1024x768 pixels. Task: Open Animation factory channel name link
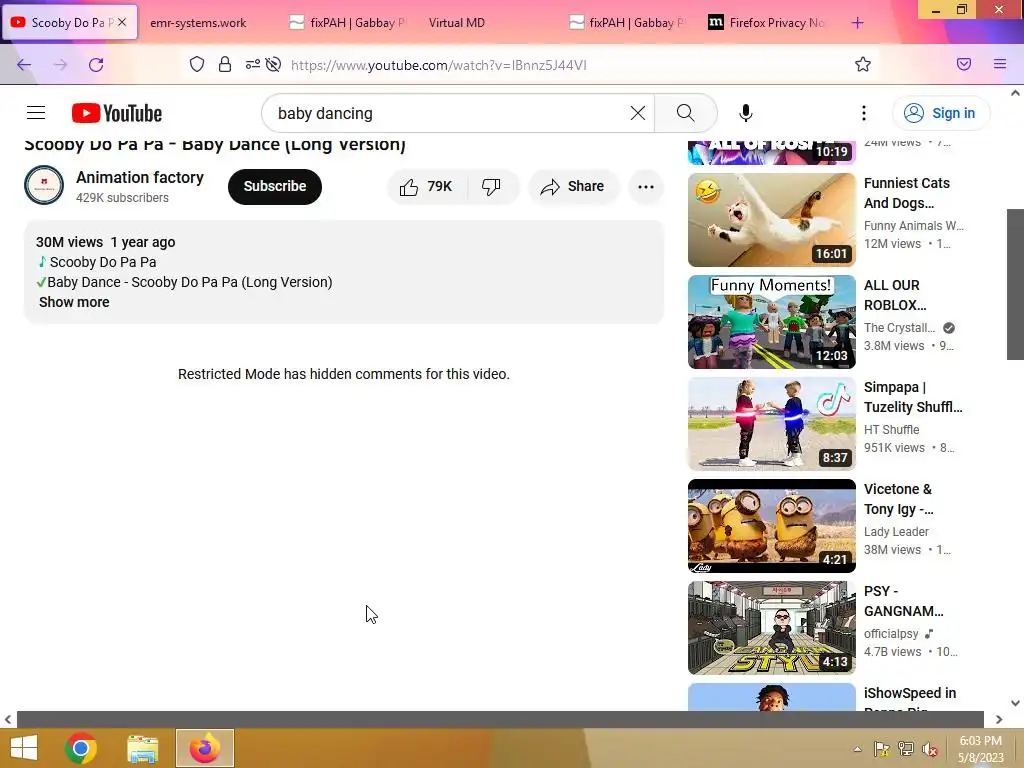point(140,178)
